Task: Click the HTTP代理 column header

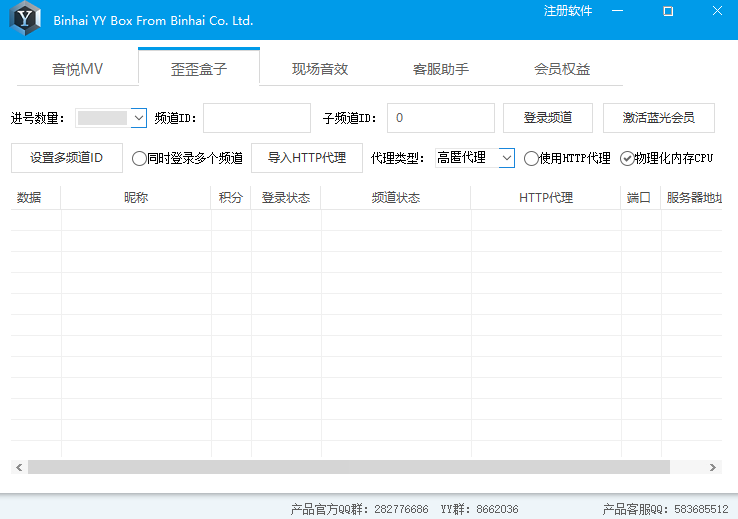Action: pyautogui.click(x=546, y=198)
